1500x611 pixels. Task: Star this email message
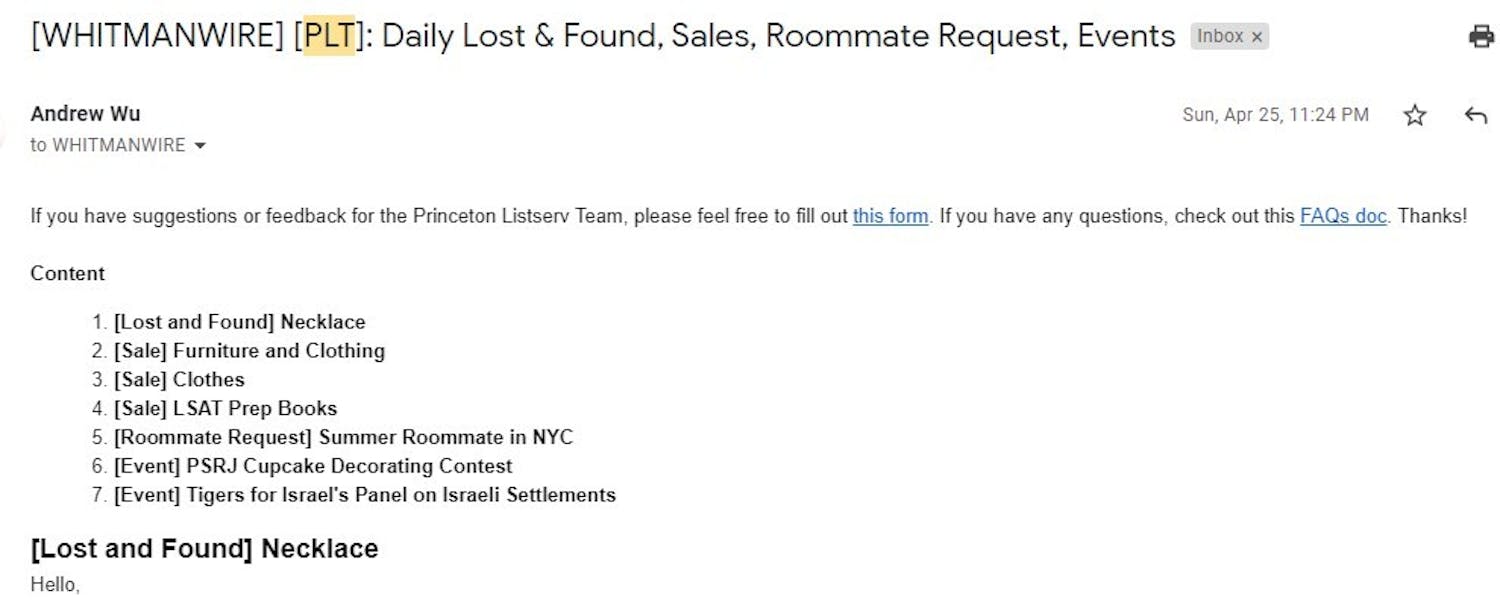[x=1414, y=115]
